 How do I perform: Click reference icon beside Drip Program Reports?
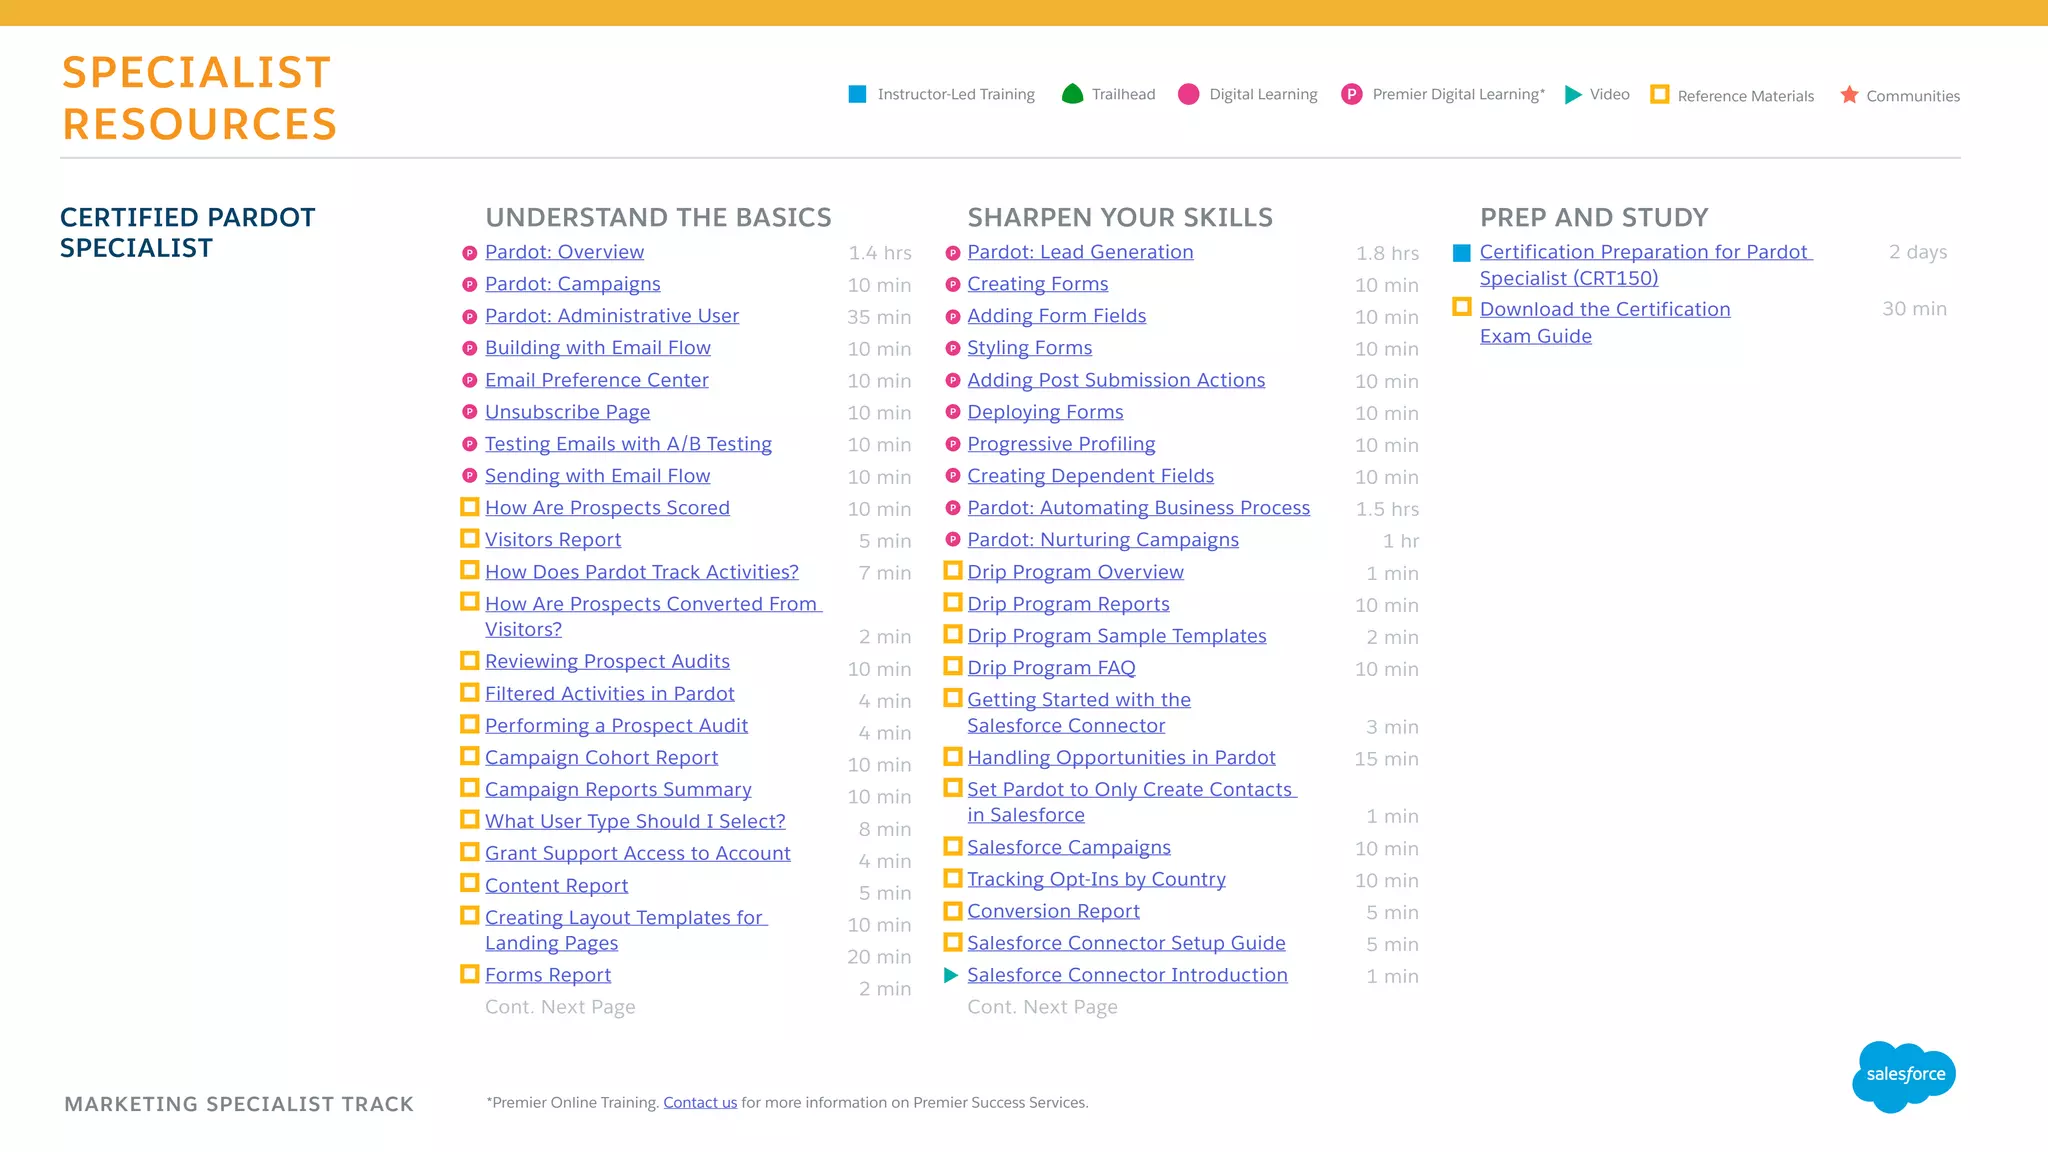tap(953, 602)
